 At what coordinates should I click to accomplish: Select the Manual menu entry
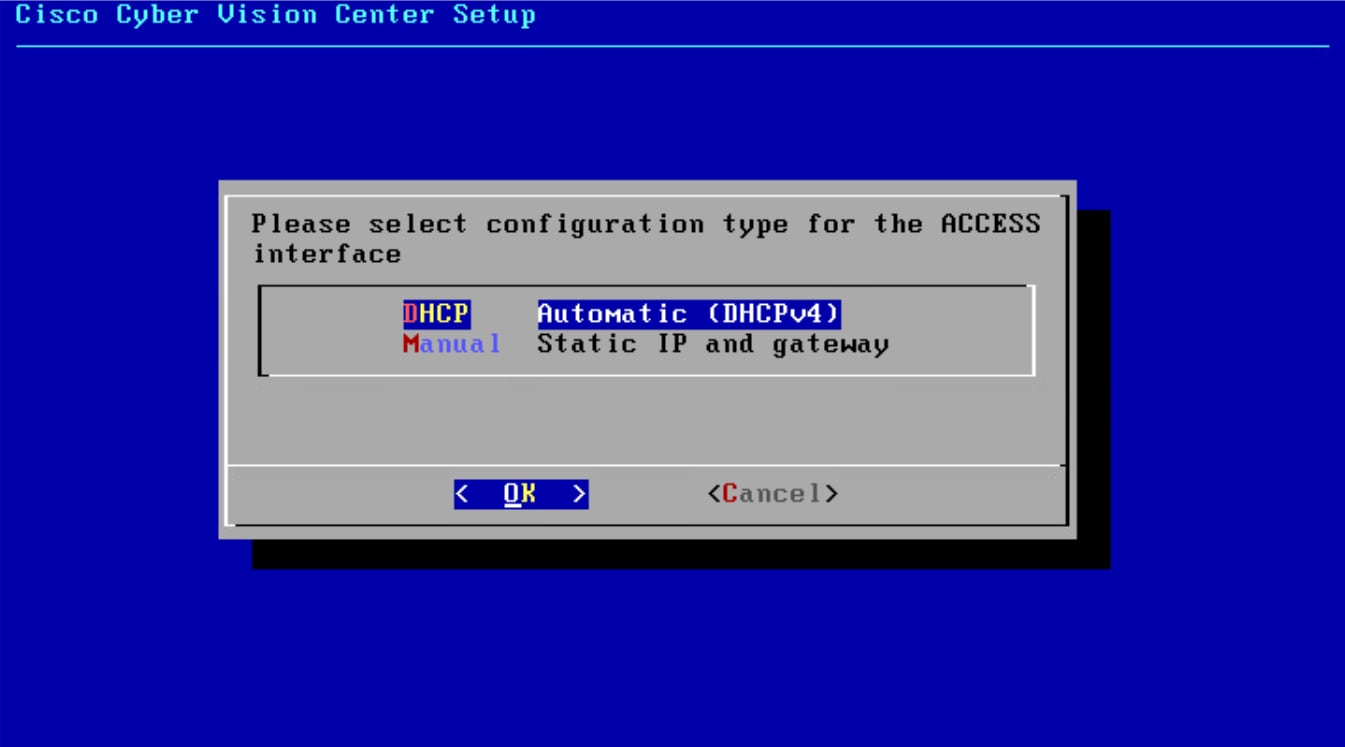(x=452, y=344)
